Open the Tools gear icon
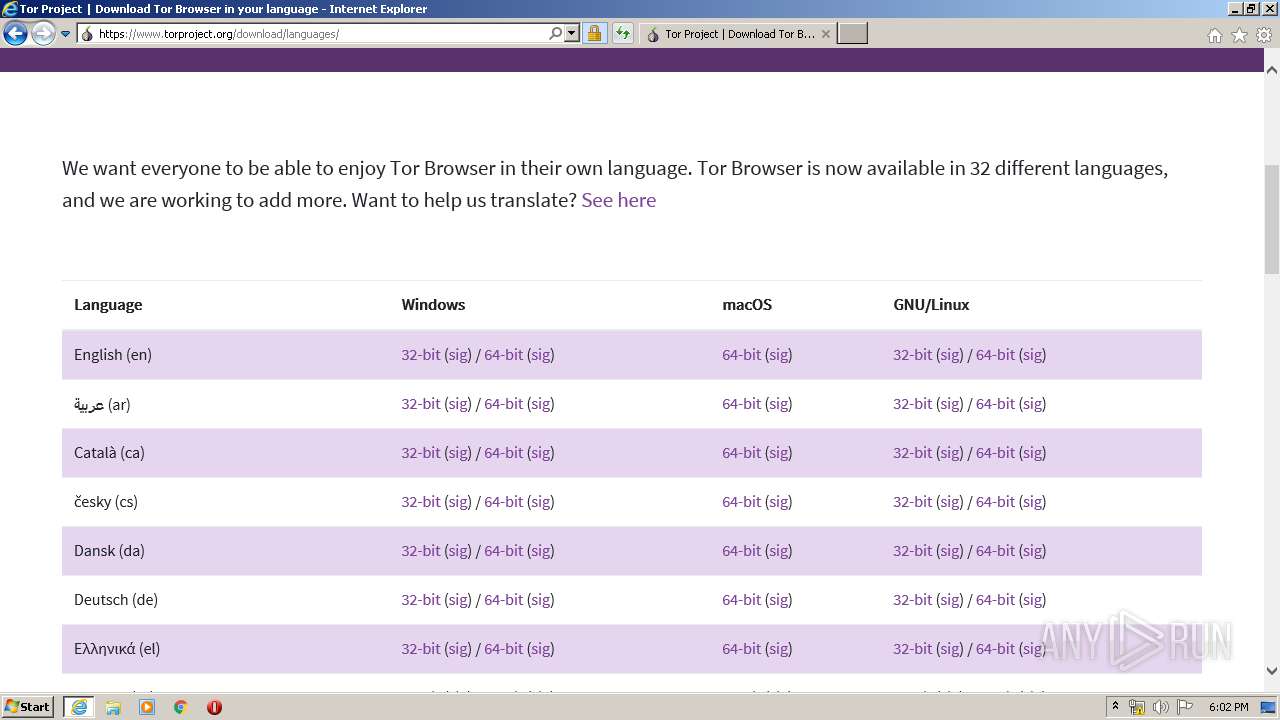1280x720 pixels. tap(1264, 35)
